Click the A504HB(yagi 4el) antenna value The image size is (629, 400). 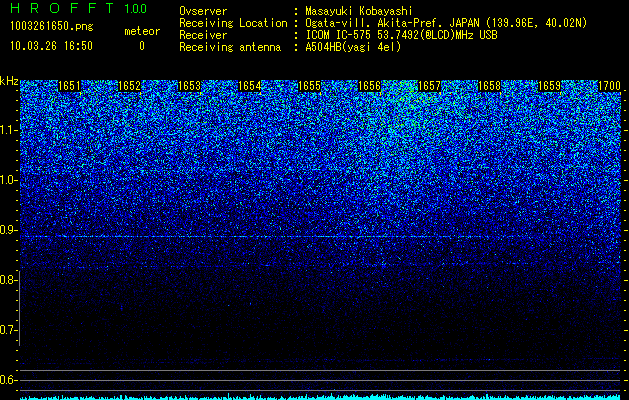coord(353,47)
